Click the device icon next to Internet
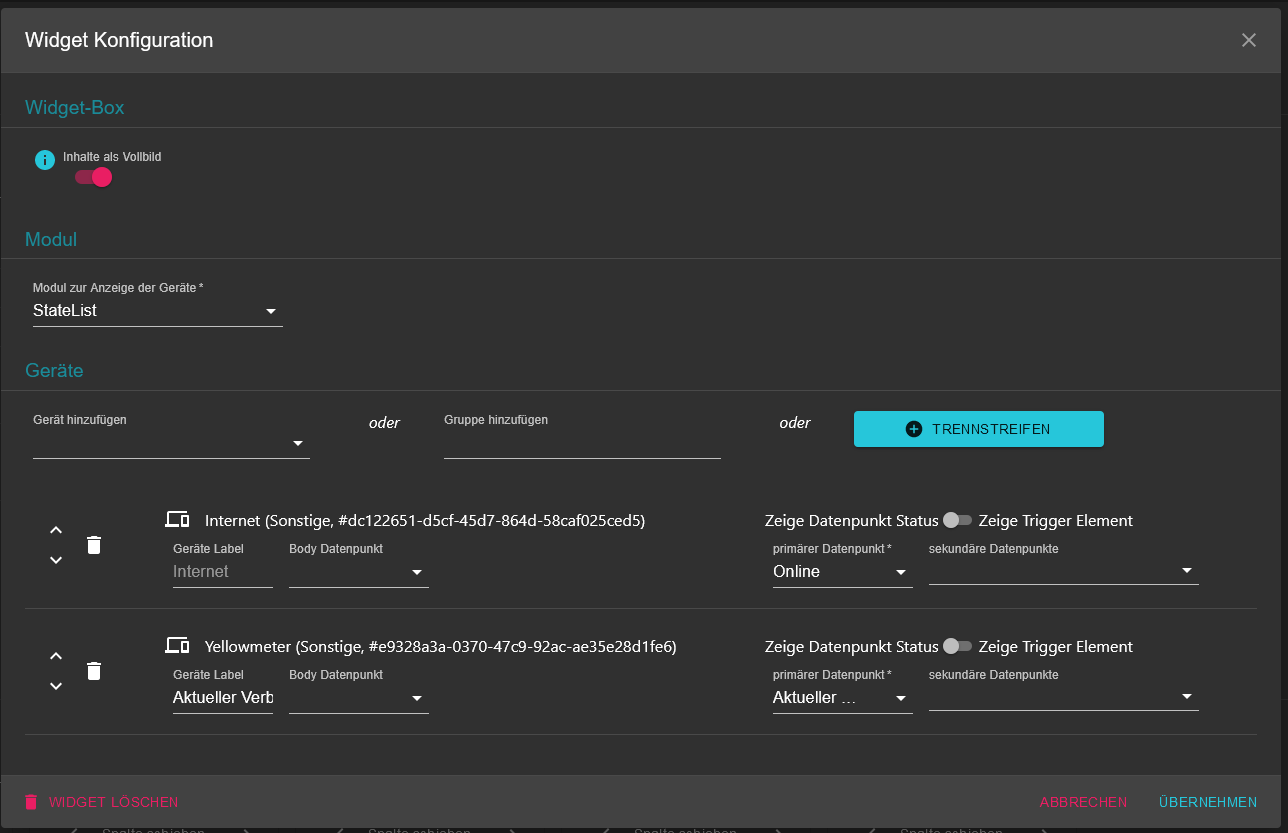Image resolution: width=1288 pixels, height=833 pixels. (x=177, y=519)
